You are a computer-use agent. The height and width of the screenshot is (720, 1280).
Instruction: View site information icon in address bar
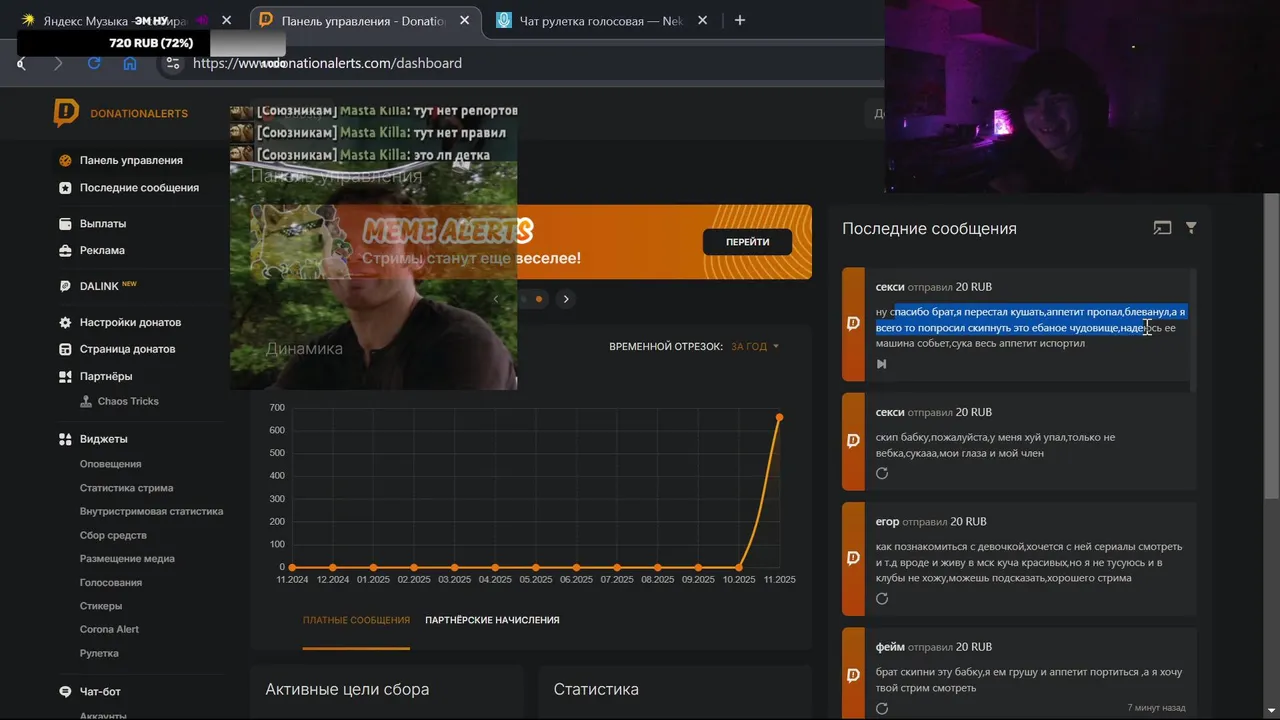coord(173,63)
